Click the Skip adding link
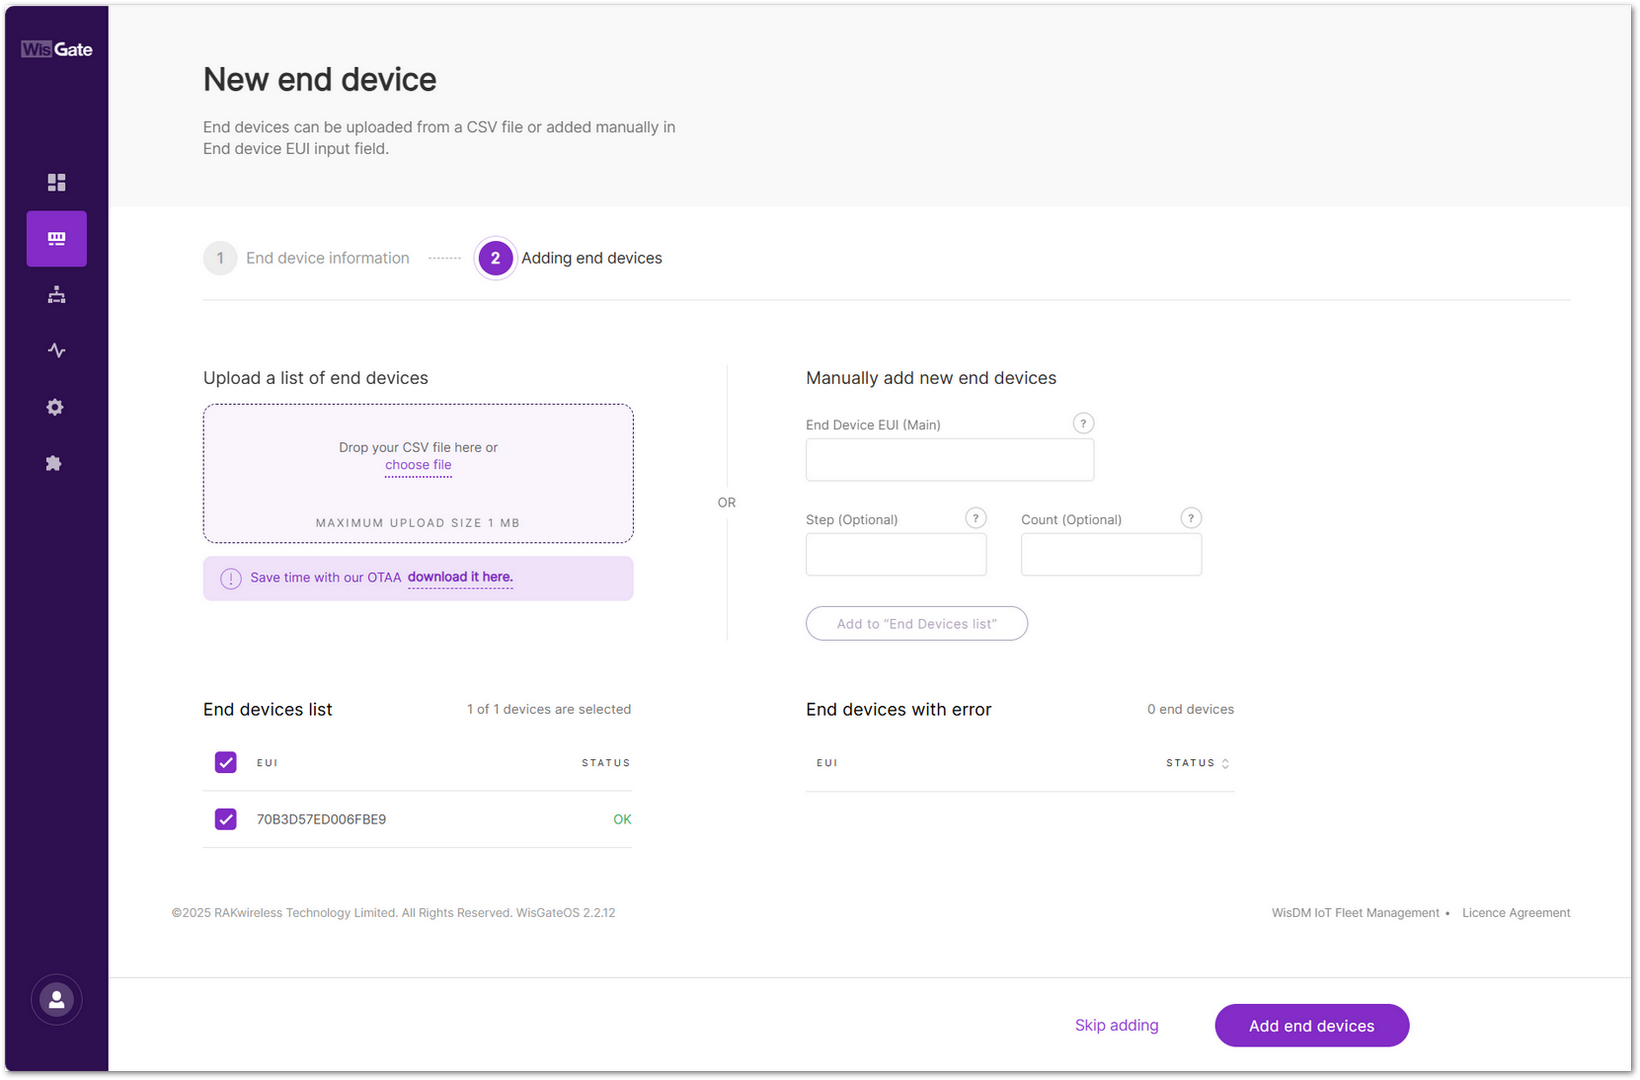 click(x=1116, y=1026)
